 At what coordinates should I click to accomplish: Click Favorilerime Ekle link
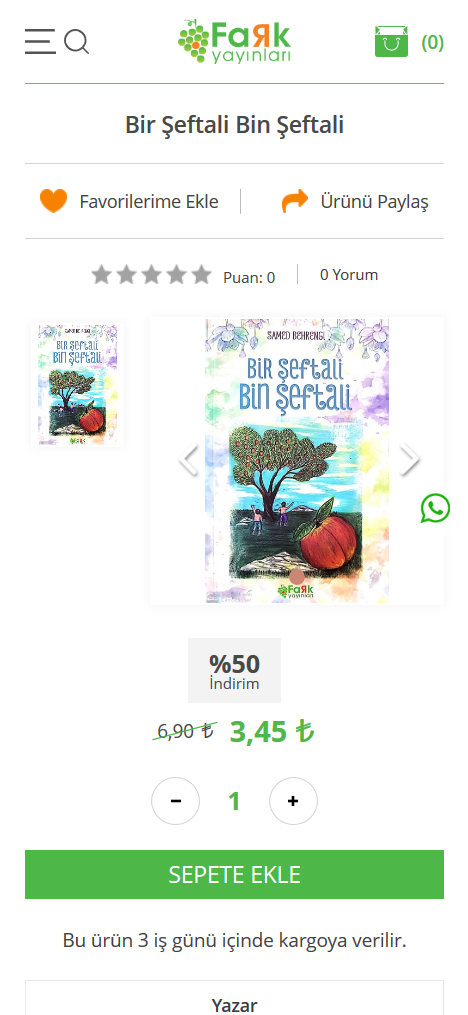coord(149,201)
